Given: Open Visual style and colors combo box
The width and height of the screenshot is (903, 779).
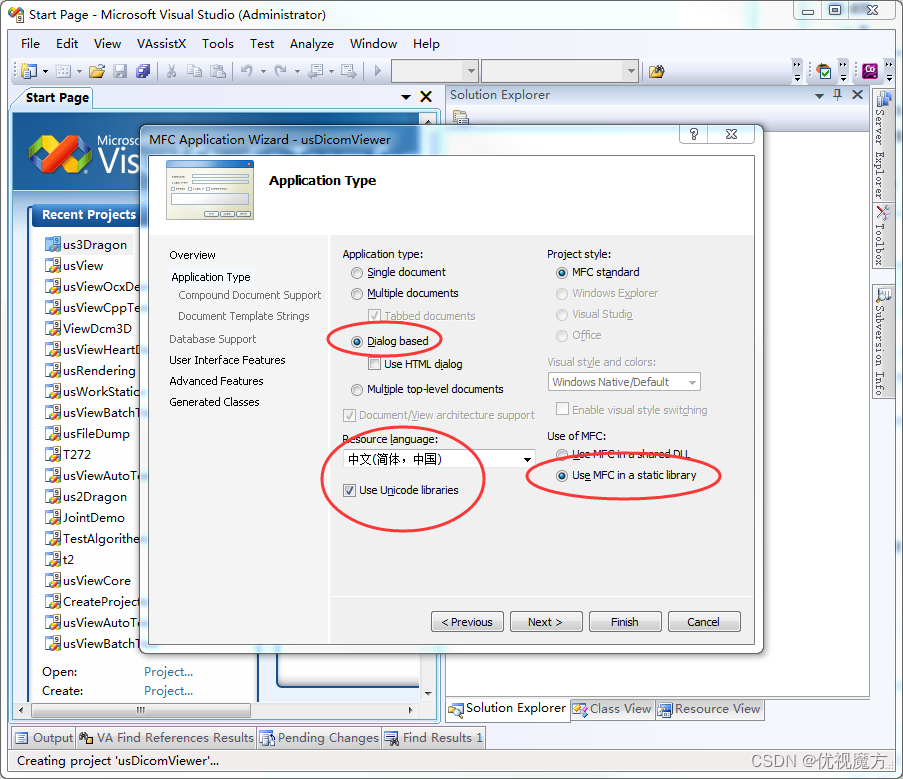Looking at the screenshot, I should (624, 382).
